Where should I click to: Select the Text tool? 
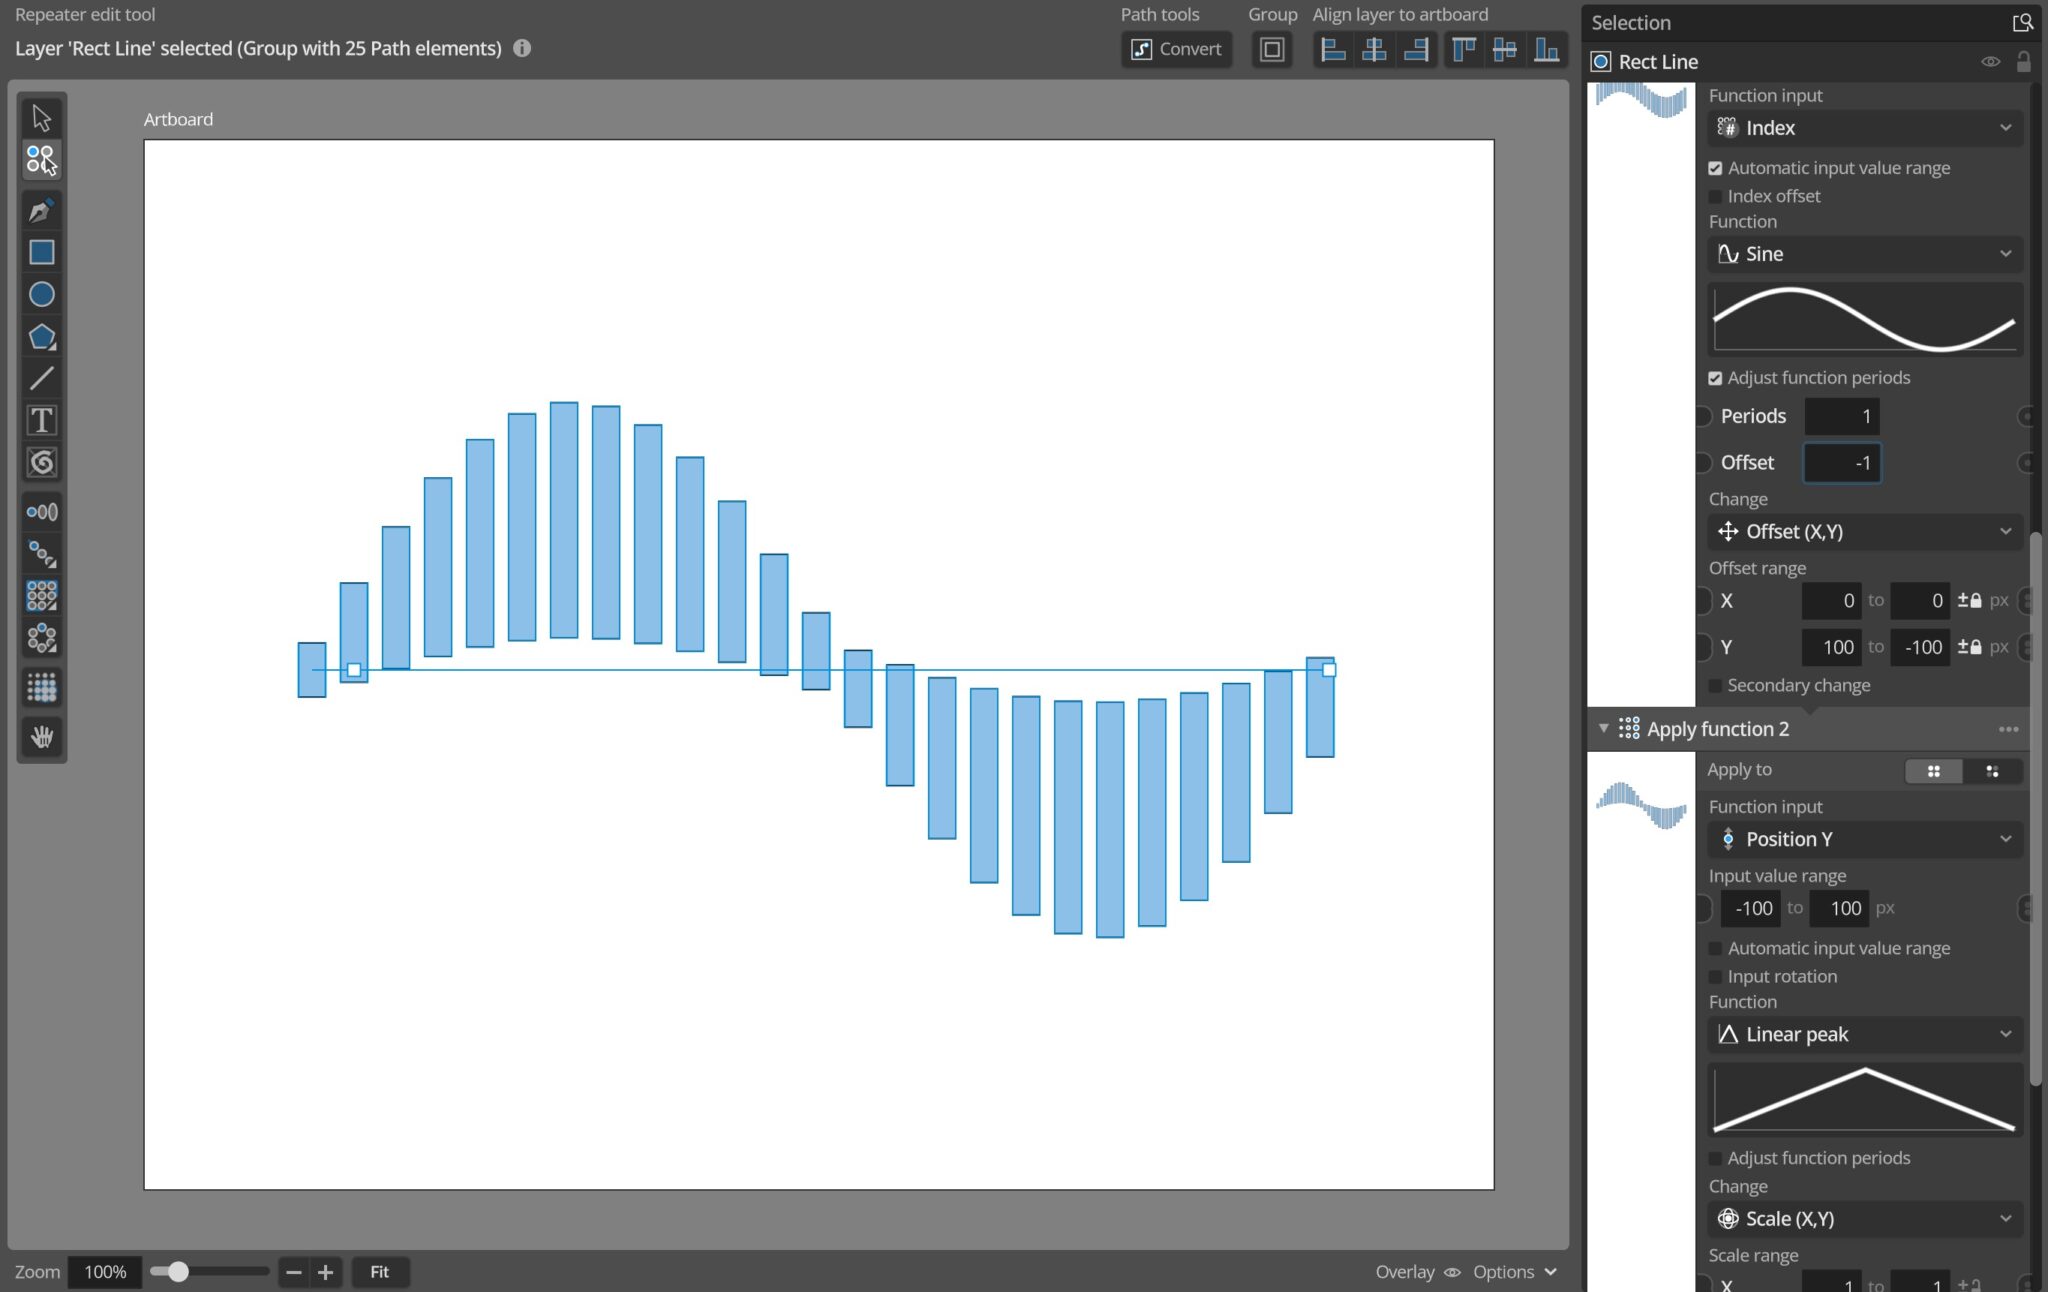tap(41, 421)
